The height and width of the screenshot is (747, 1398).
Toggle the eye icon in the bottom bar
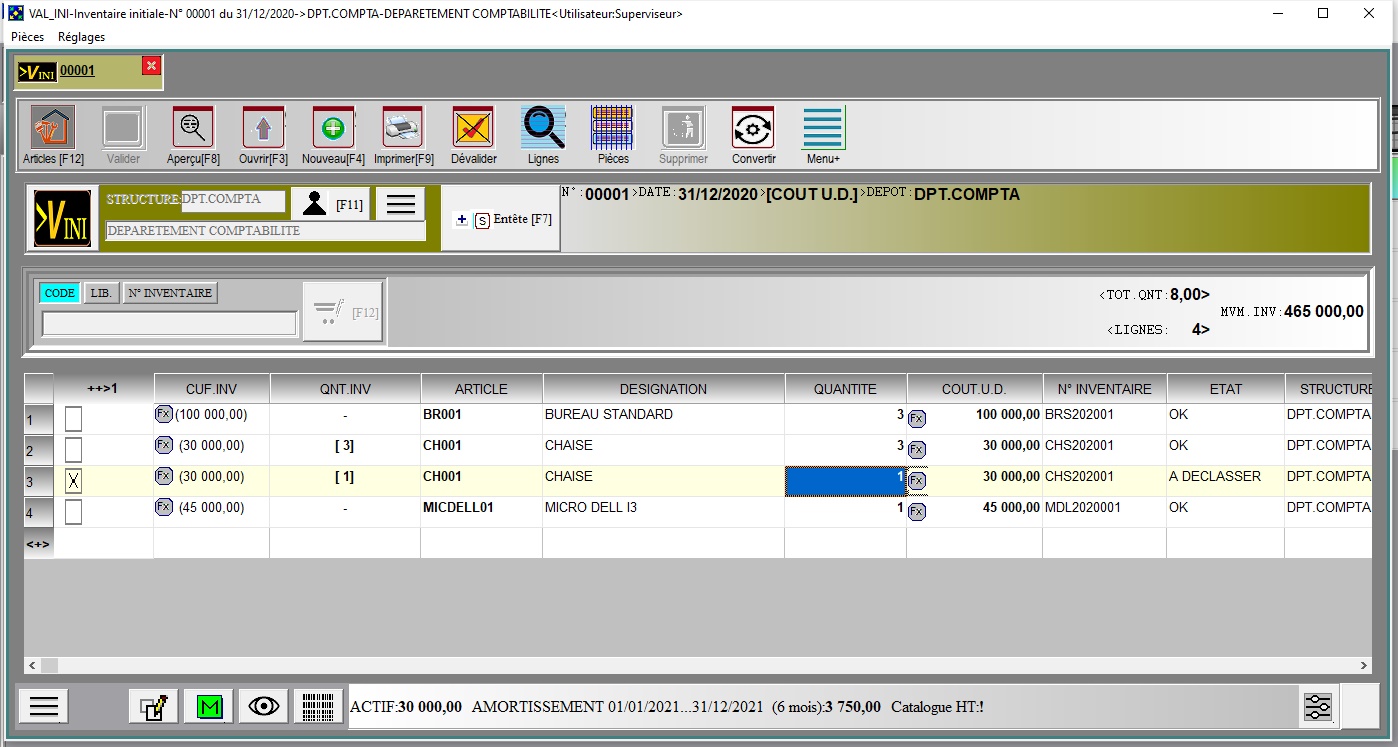coord(264,706)
